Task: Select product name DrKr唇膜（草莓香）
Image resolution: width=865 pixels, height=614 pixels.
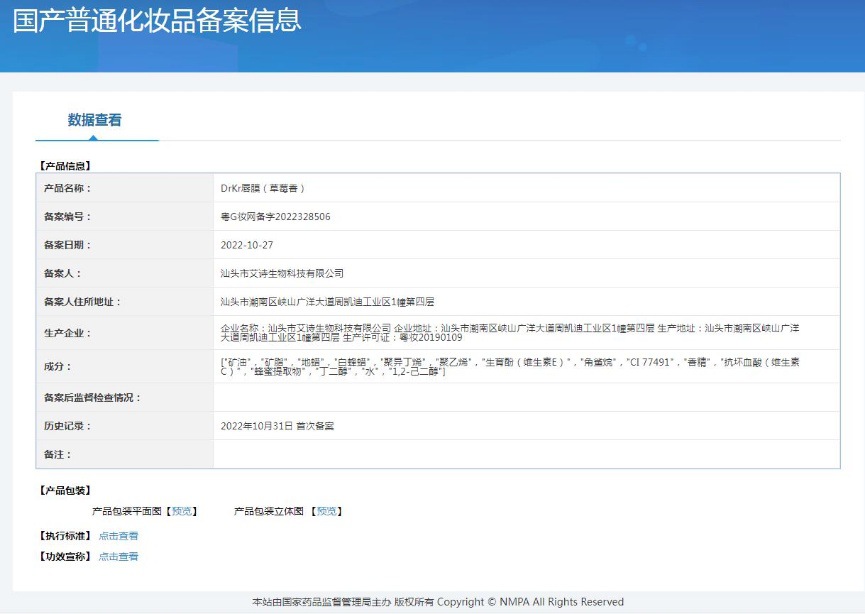Action: click(263, 188)
